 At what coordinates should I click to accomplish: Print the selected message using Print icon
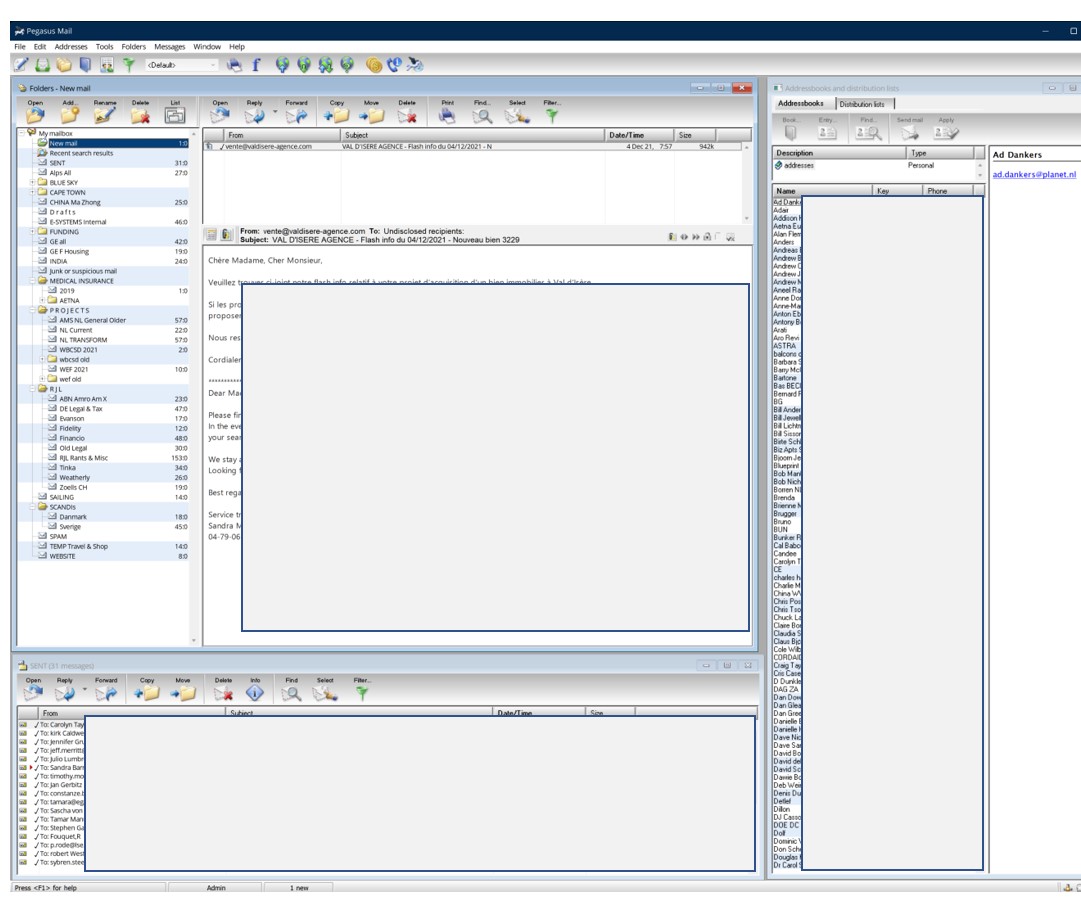point(448,115)
